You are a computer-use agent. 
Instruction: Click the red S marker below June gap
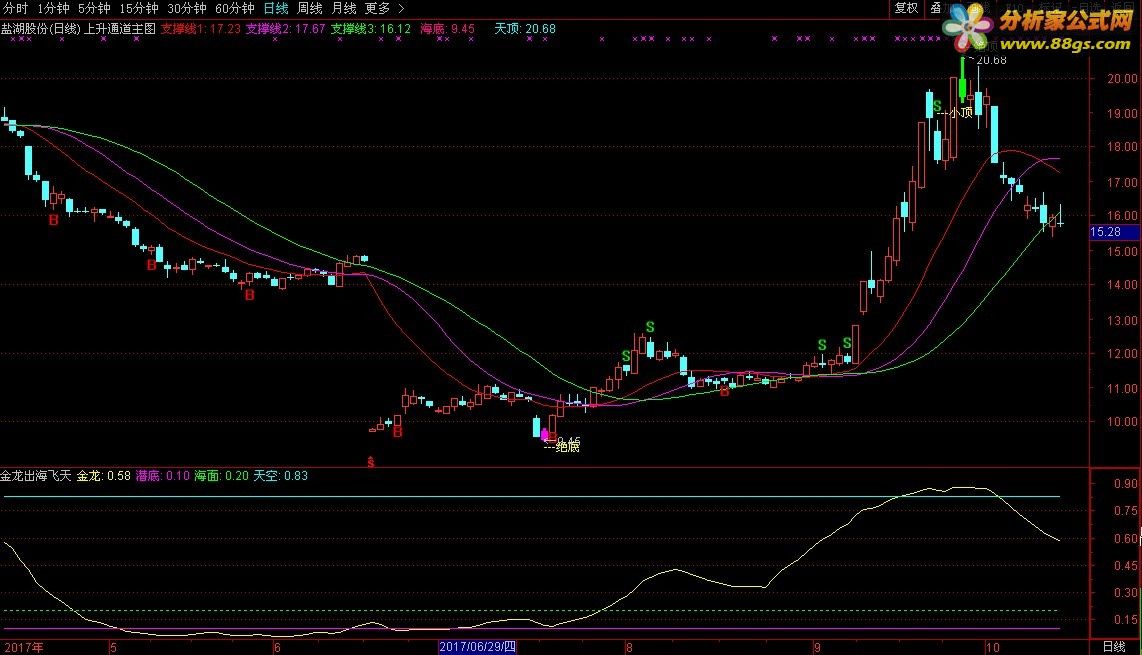tap(371, 462)
